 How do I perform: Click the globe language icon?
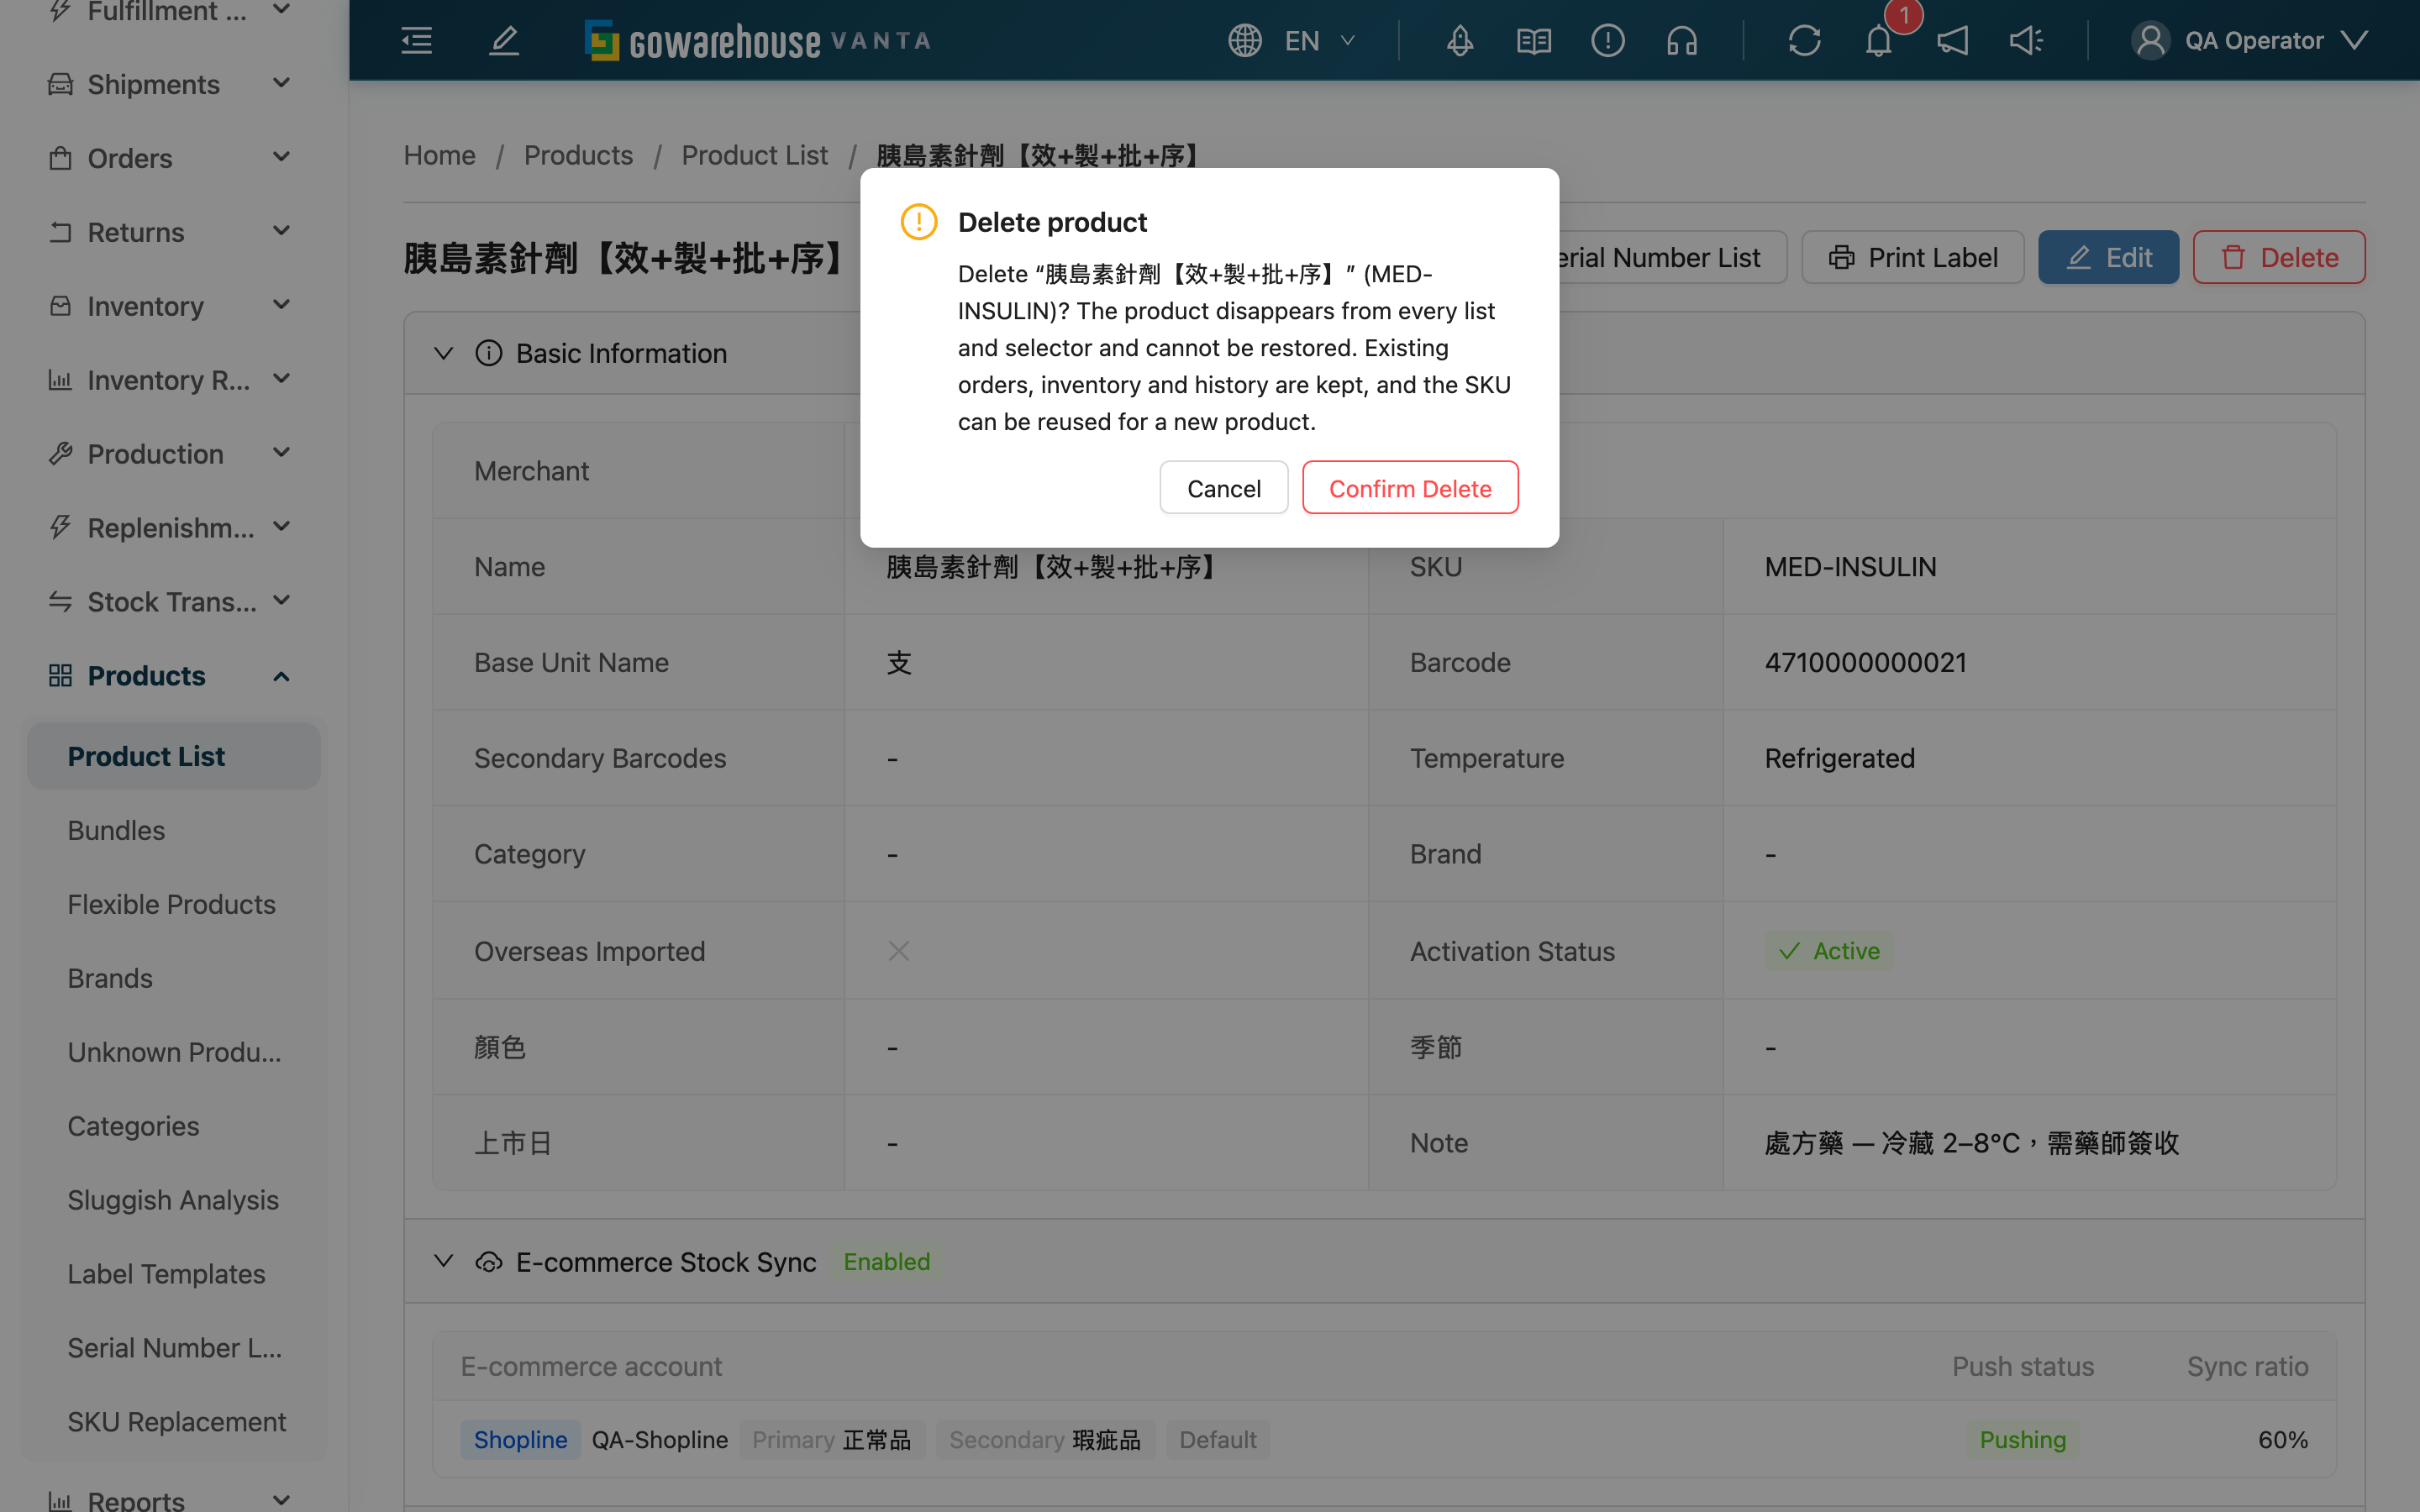(x=1245, y=40)
